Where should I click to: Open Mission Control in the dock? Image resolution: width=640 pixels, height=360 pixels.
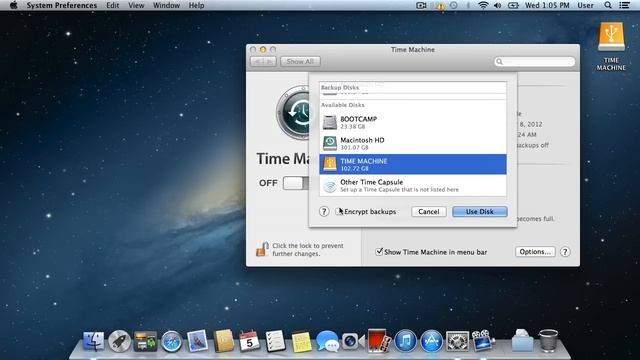(145, 341)
